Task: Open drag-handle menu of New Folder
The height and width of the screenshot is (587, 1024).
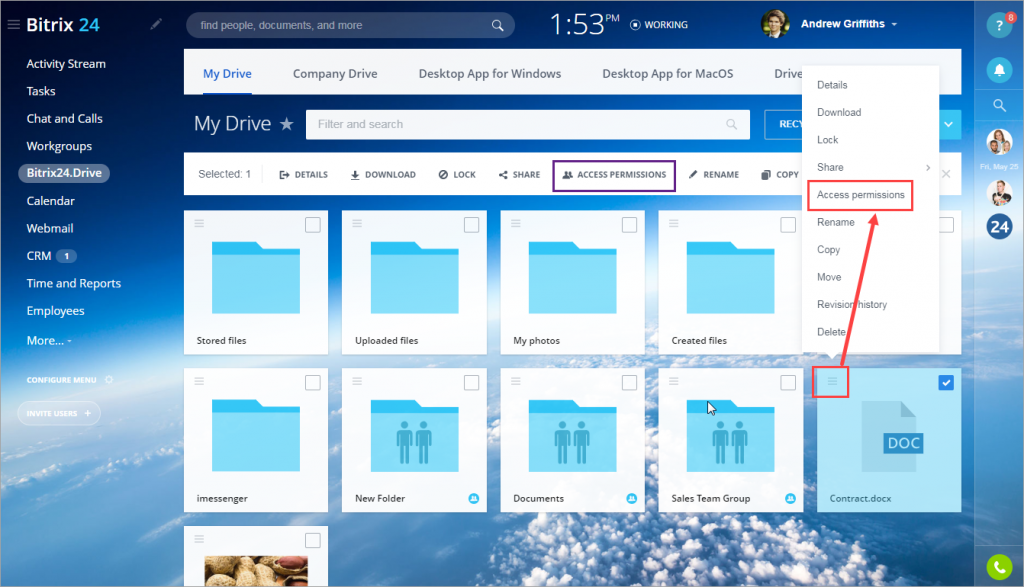Action: click(x=357, y=381)
